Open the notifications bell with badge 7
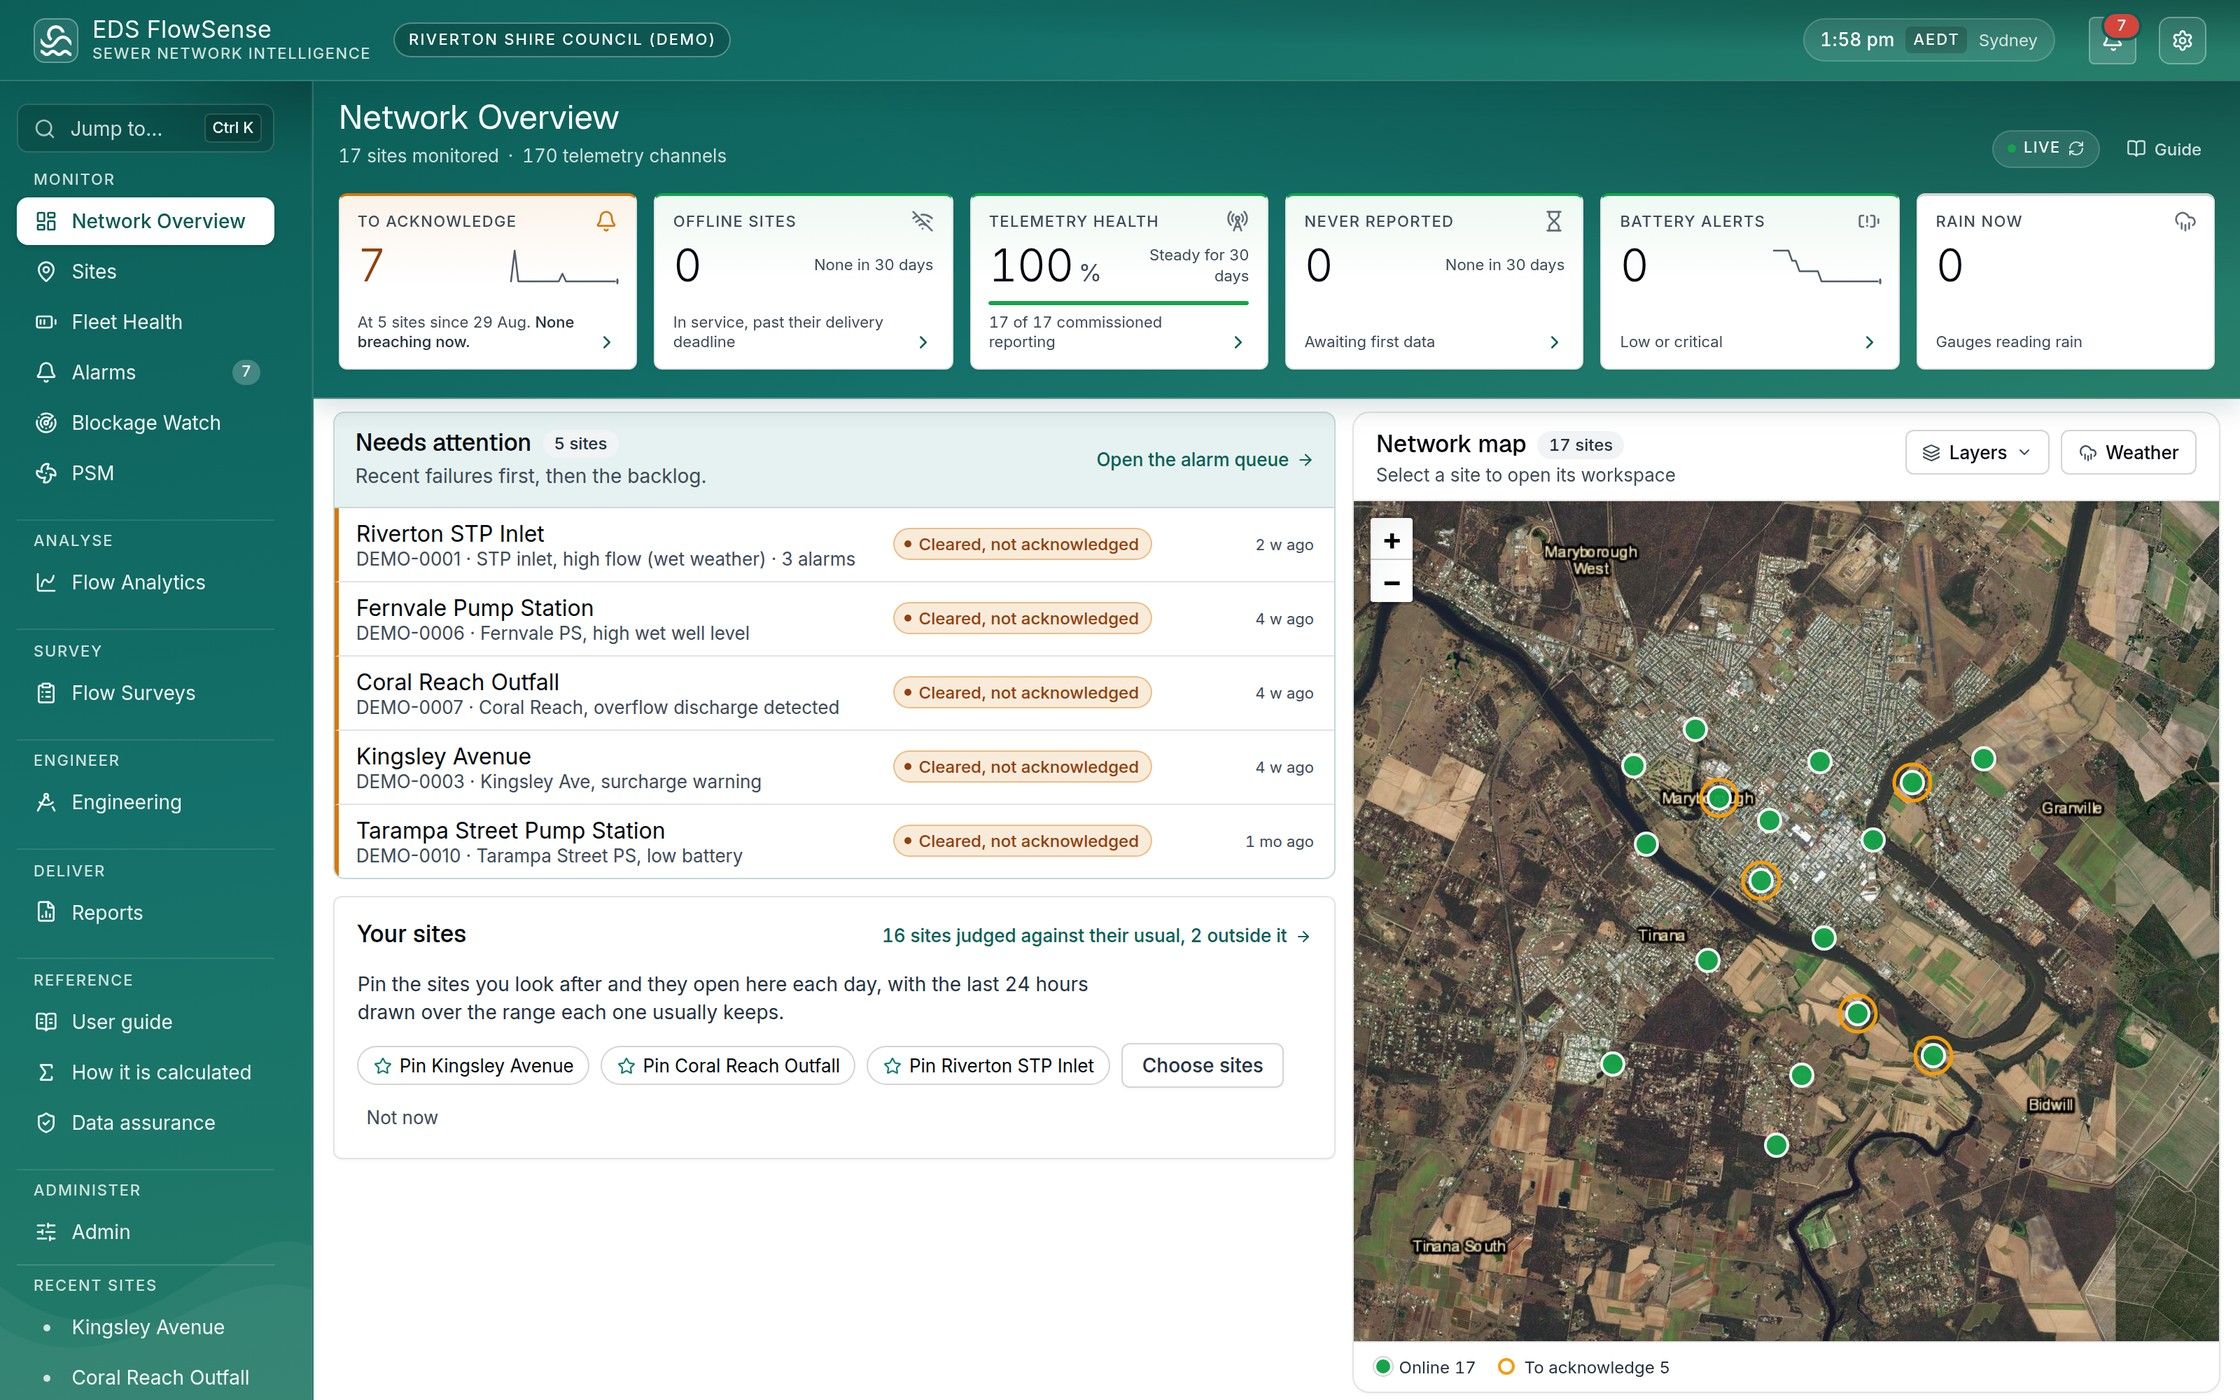Screen dimensions: 2240x1400 (2112, 40)
